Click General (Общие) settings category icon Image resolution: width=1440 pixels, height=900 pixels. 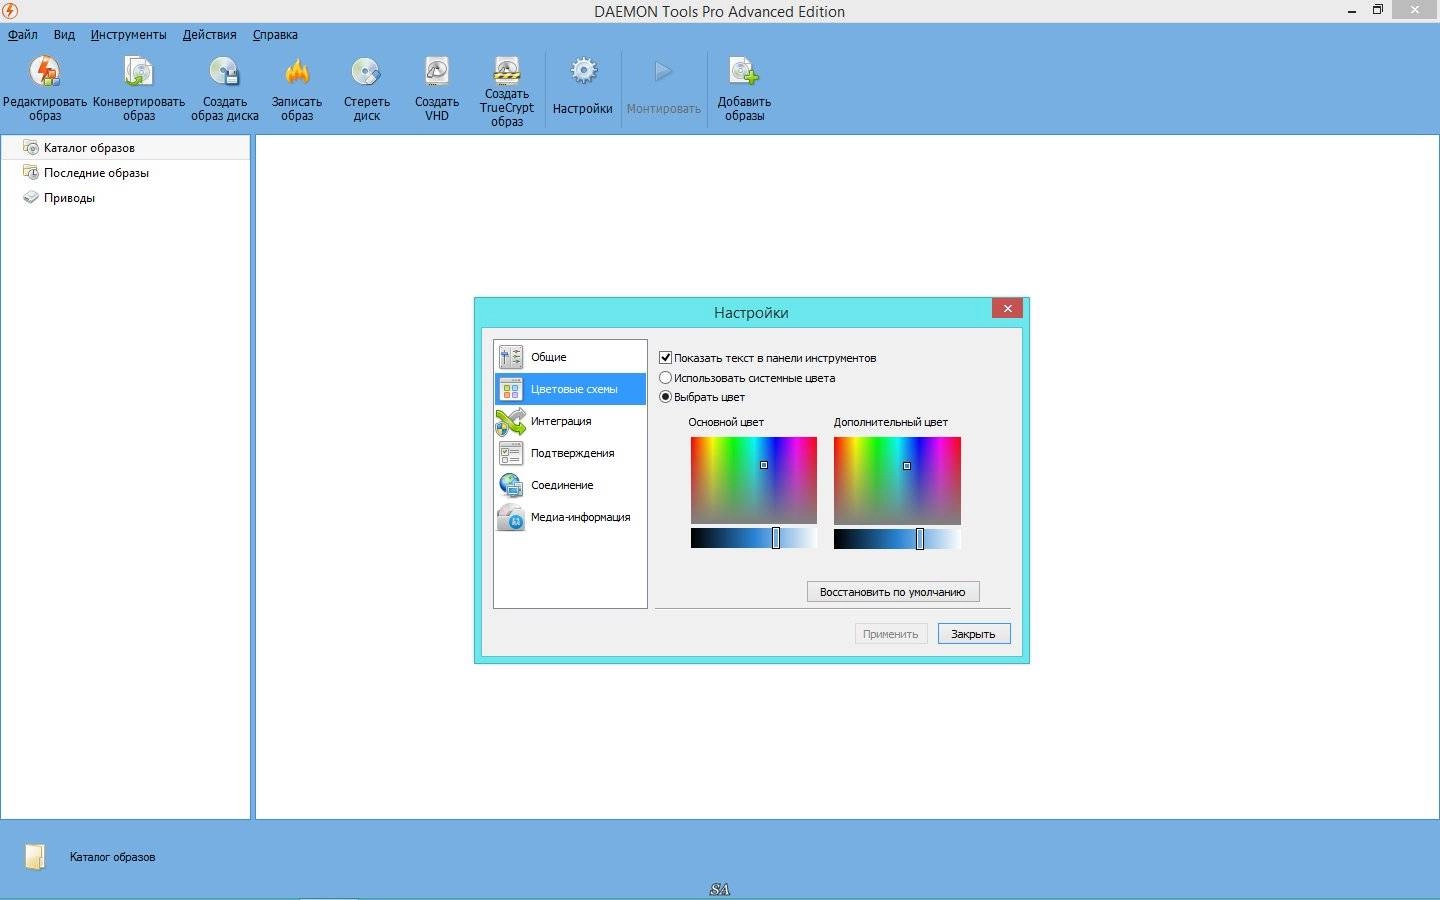511,357
